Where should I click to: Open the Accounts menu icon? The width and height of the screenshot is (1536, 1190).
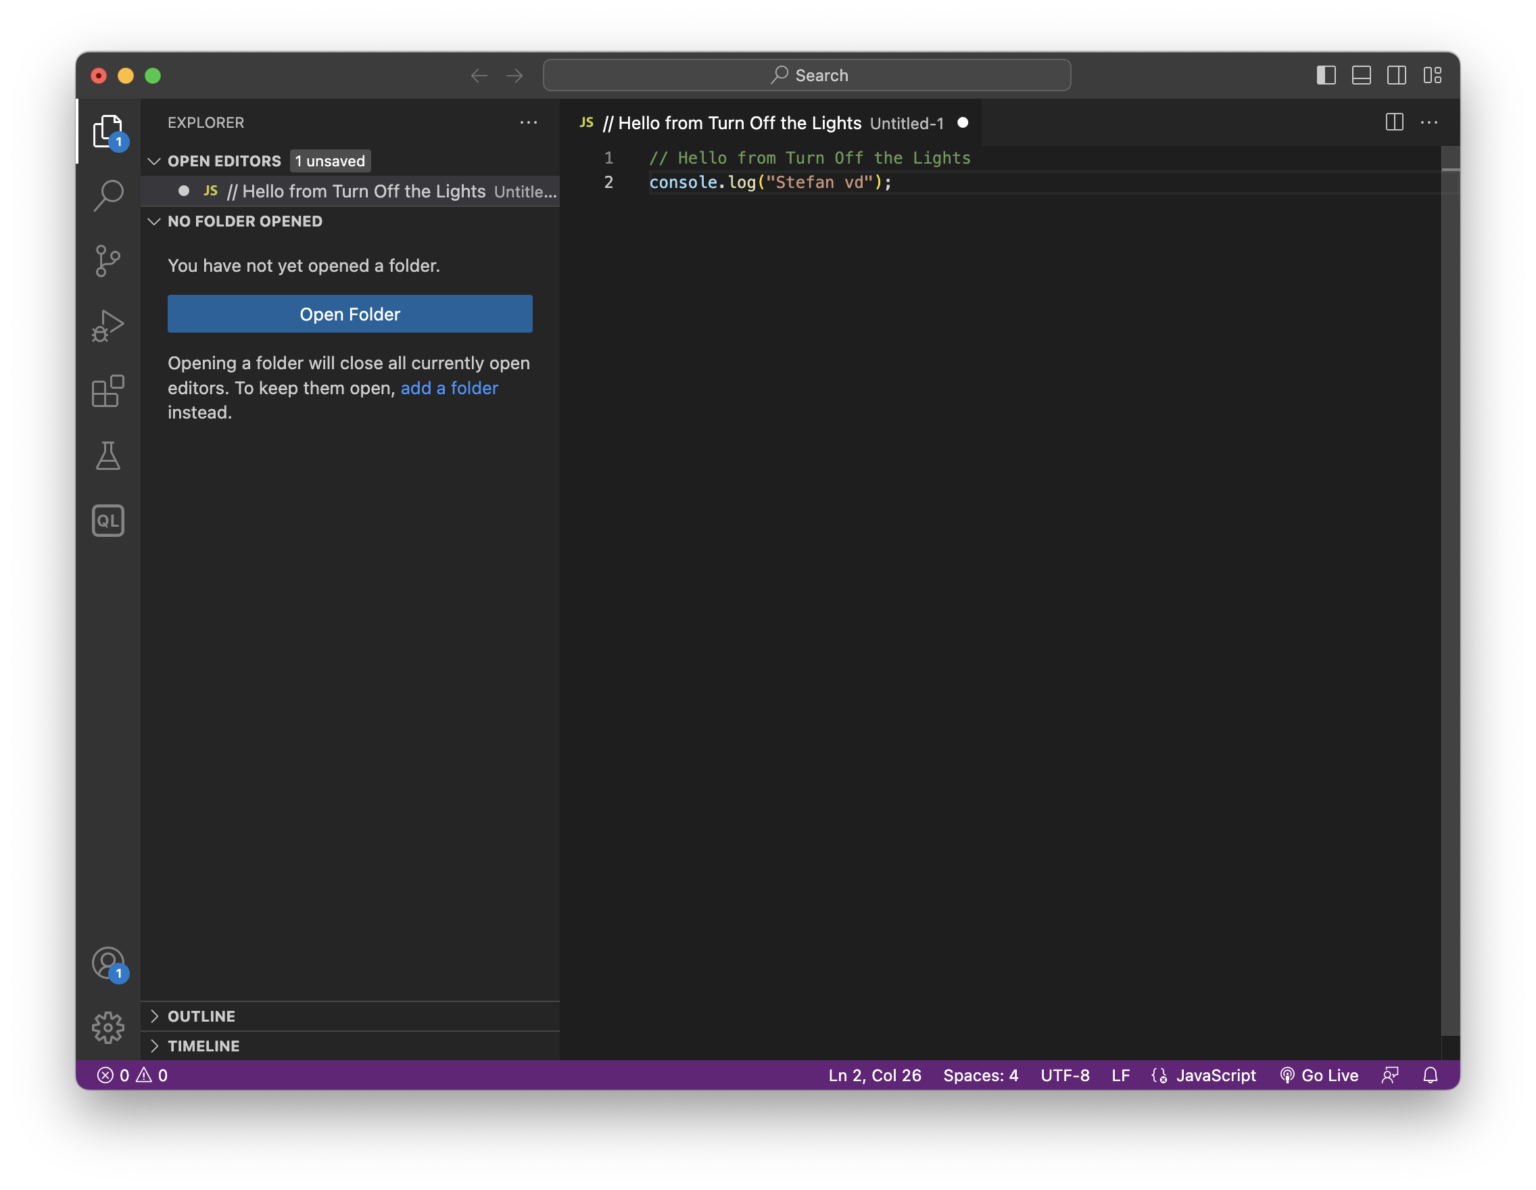click(108, 964)
